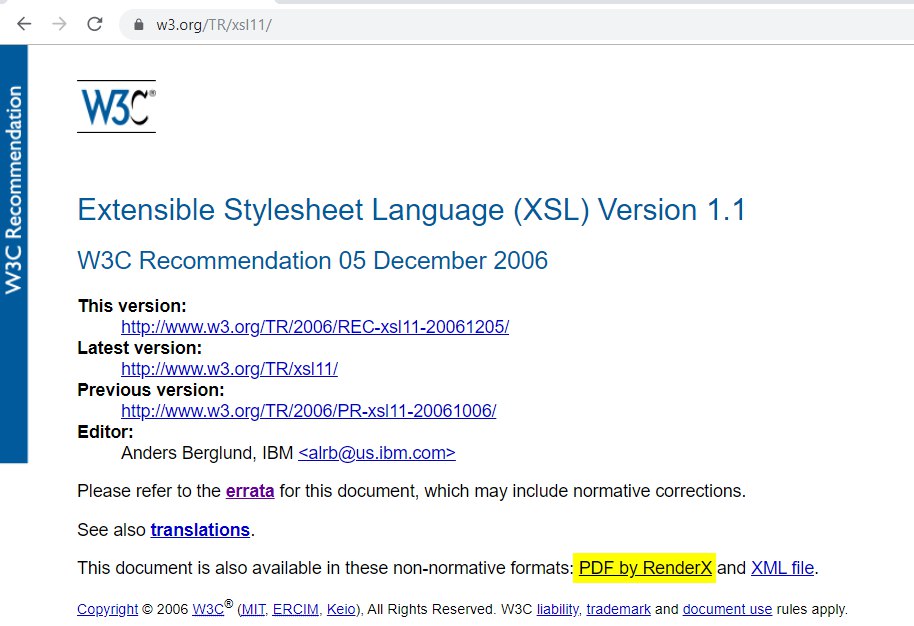This screenshot has width=914, height=626.
Task: Click the ERCIM link
Action: tap(295, 609)
